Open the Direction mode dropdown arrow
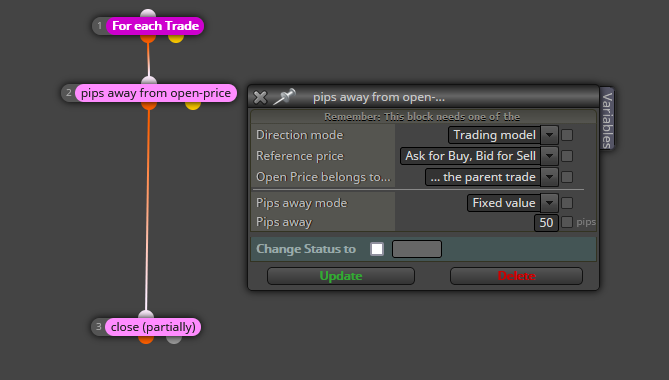Viewport: 669px width, 380px height. click(550, 135)
